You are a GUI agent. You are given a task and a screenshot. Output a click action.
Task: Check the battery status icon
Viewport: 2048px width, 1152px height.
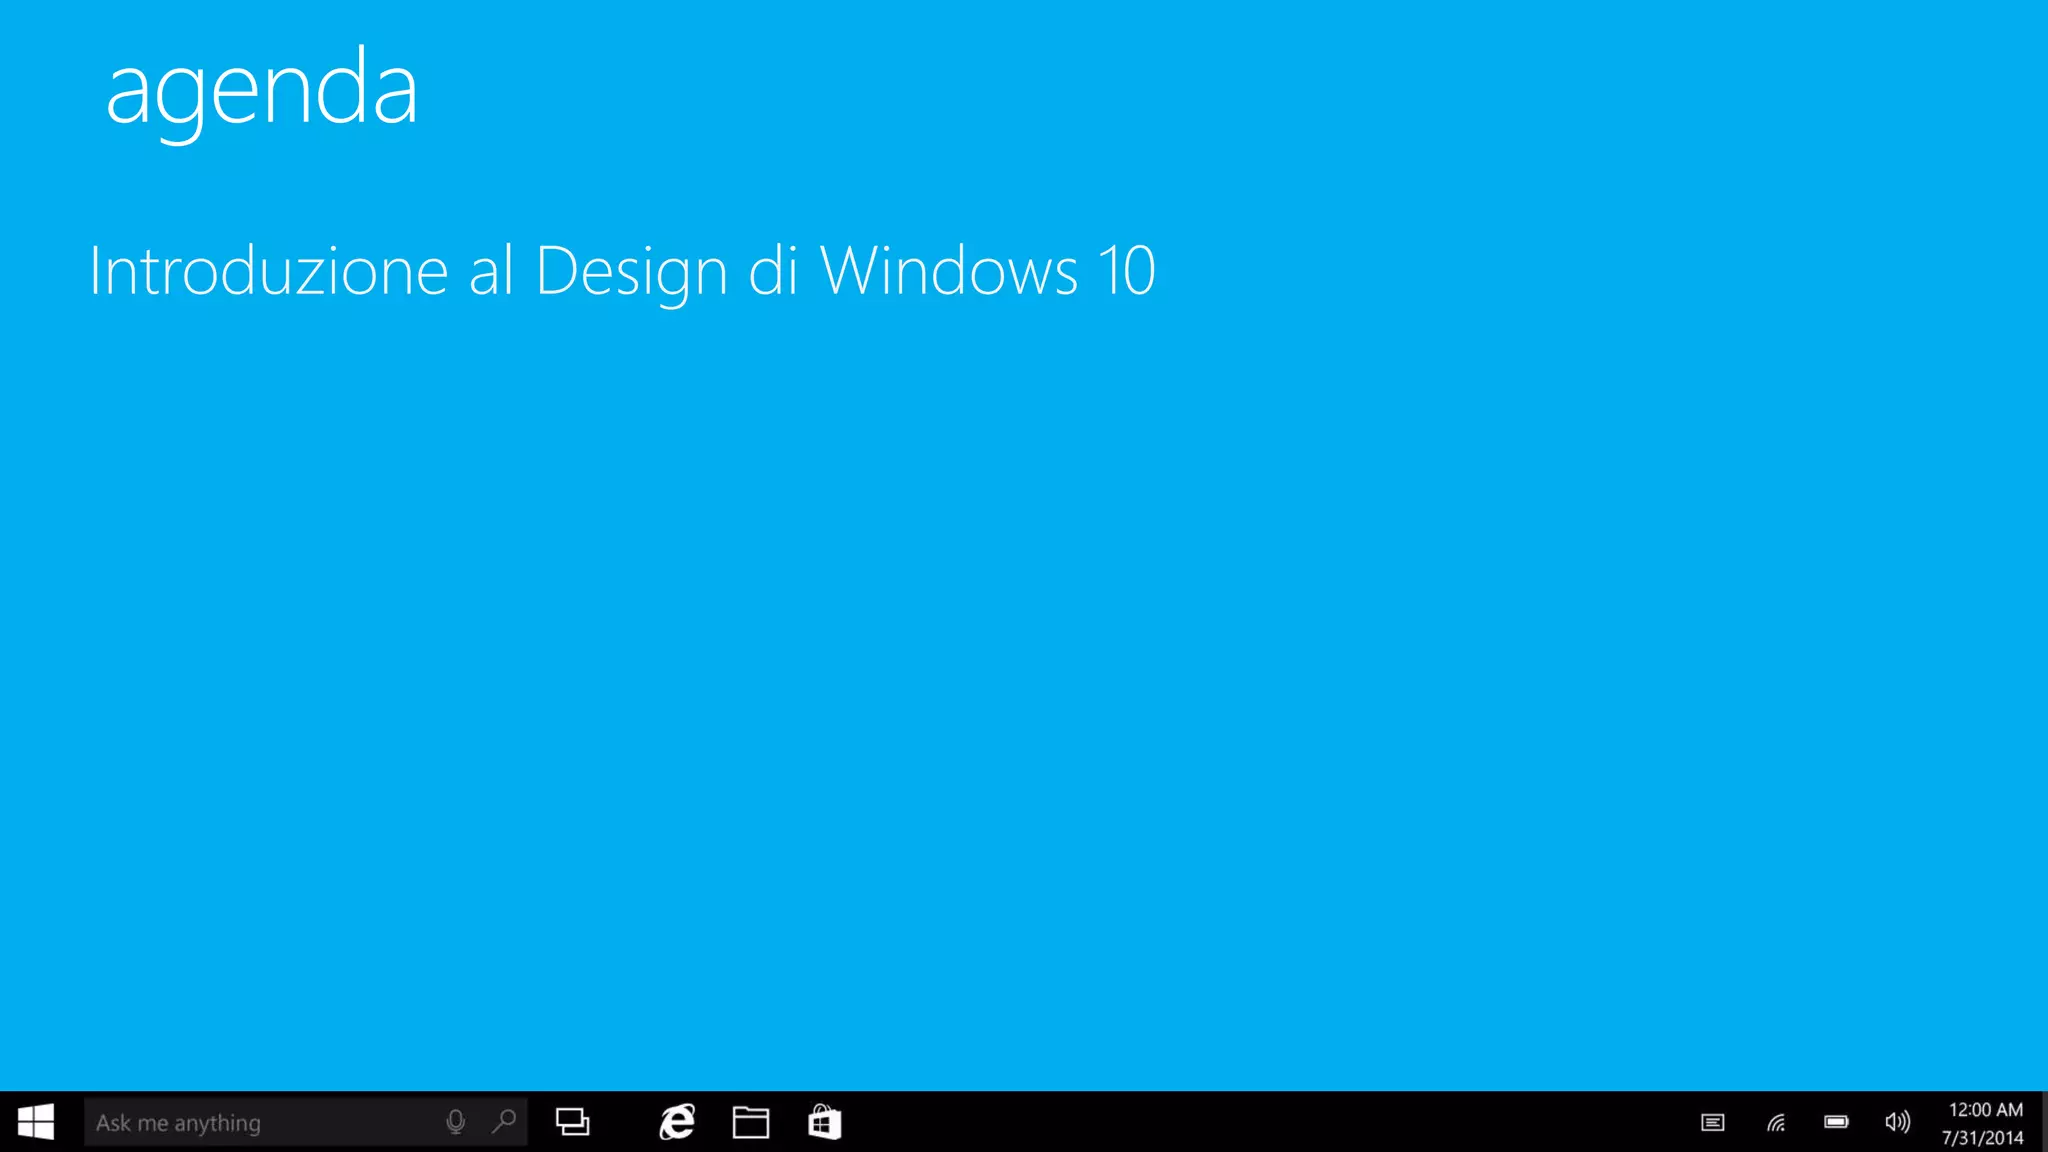(x=1836, y=1122)
